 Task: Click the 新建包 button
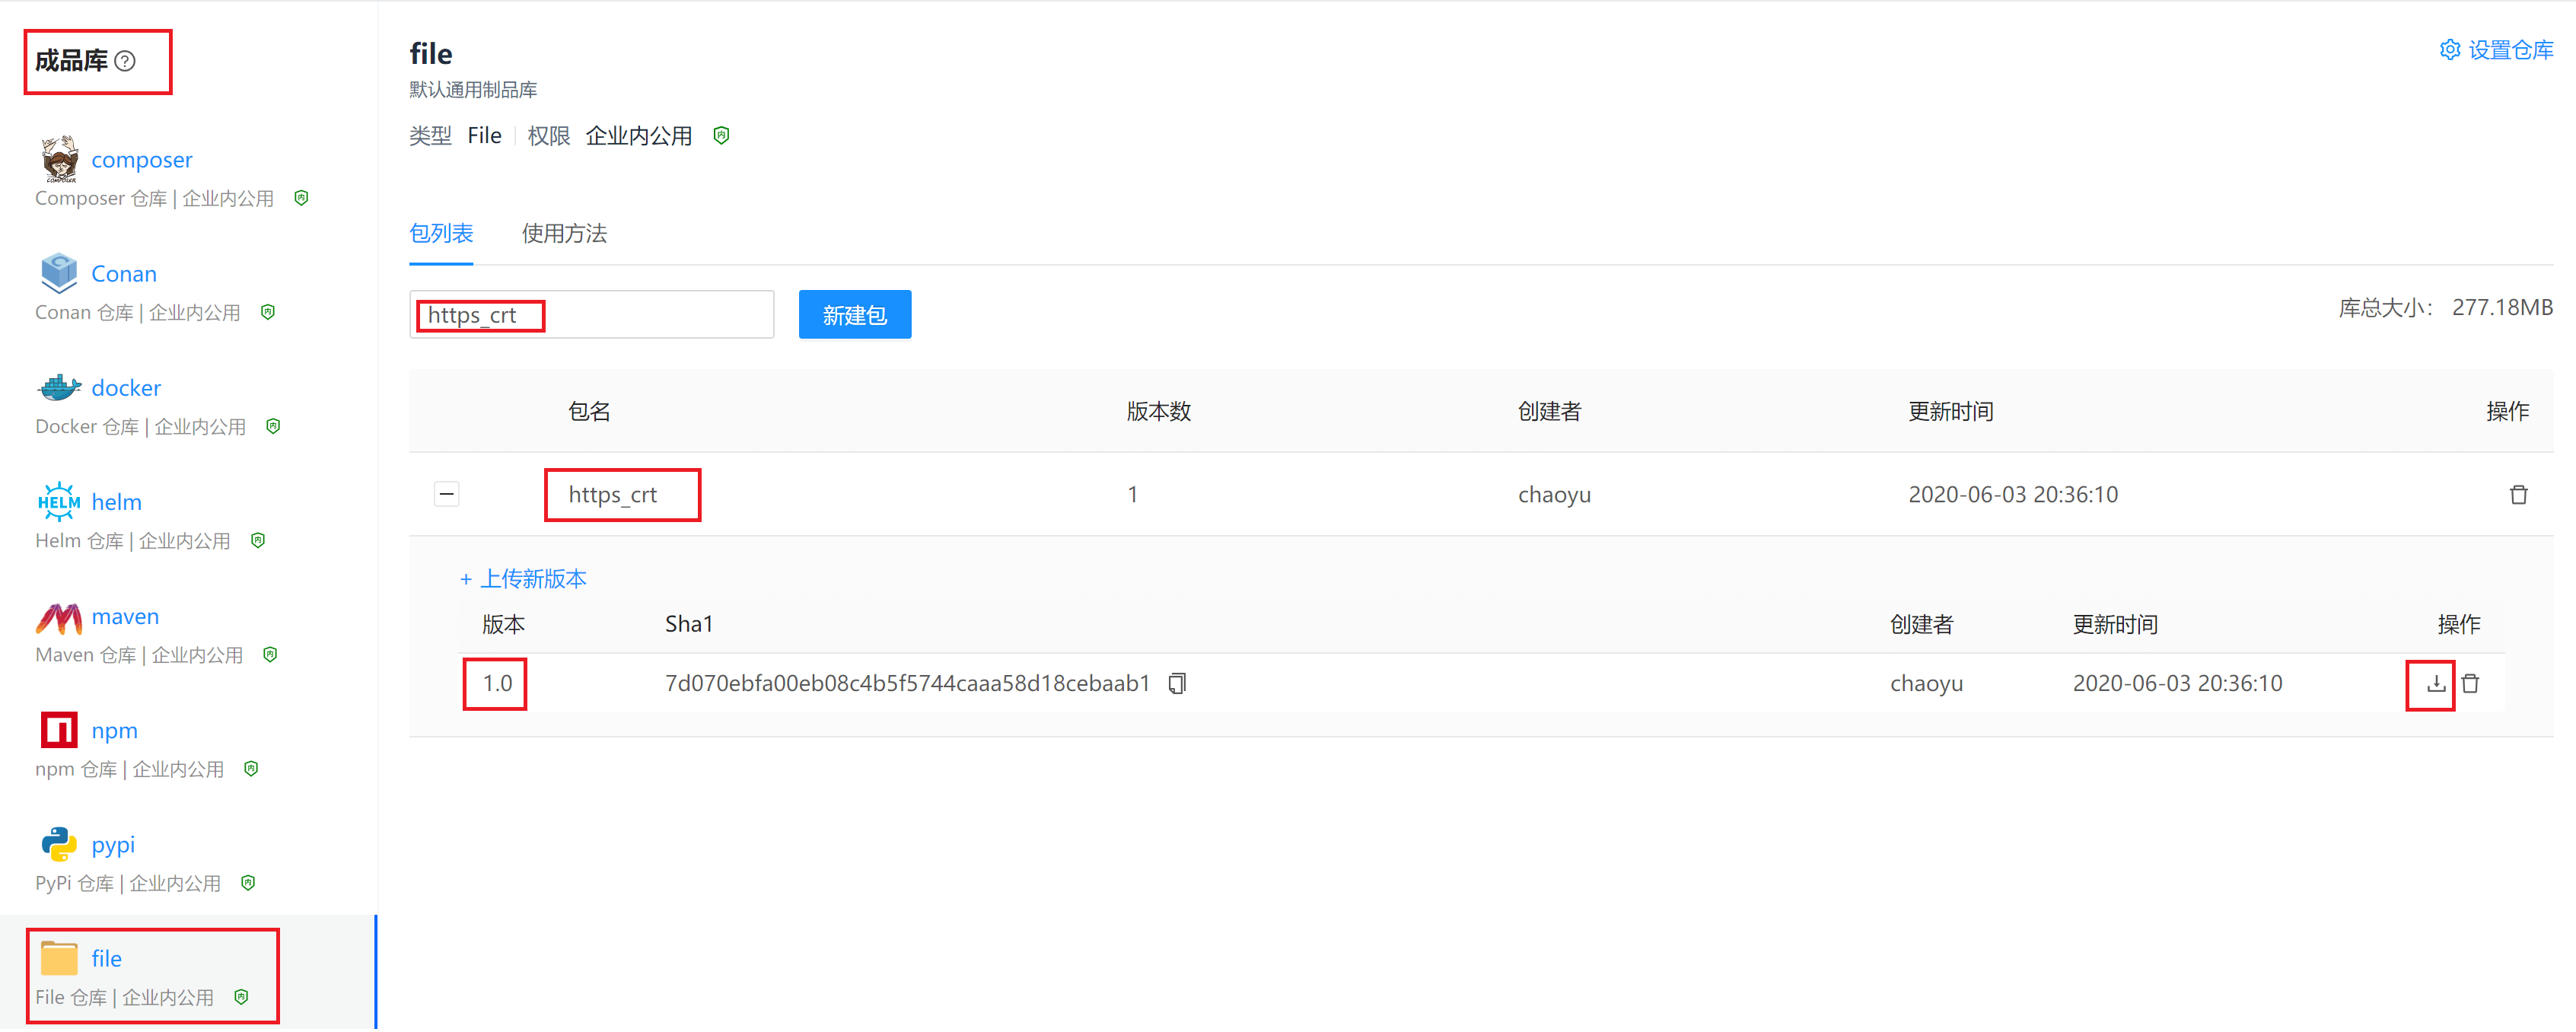coord(854,314)
